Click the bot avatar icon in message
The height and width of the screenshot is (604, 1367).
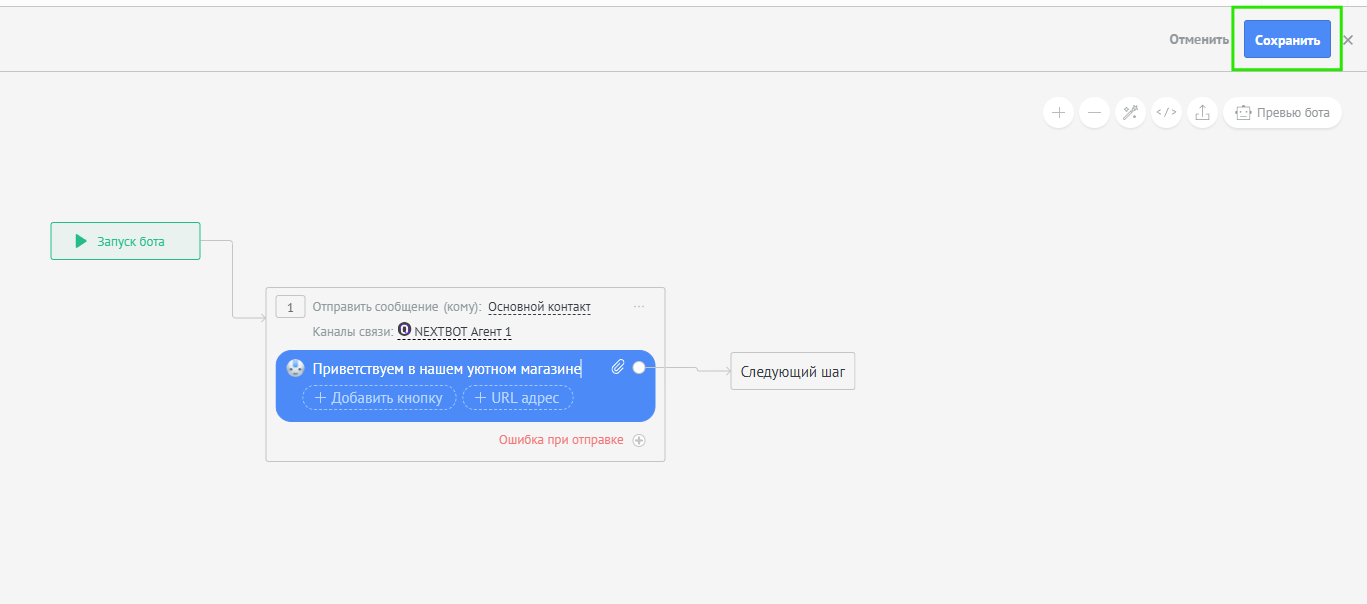pyautogui.click(x=295, y=368)
